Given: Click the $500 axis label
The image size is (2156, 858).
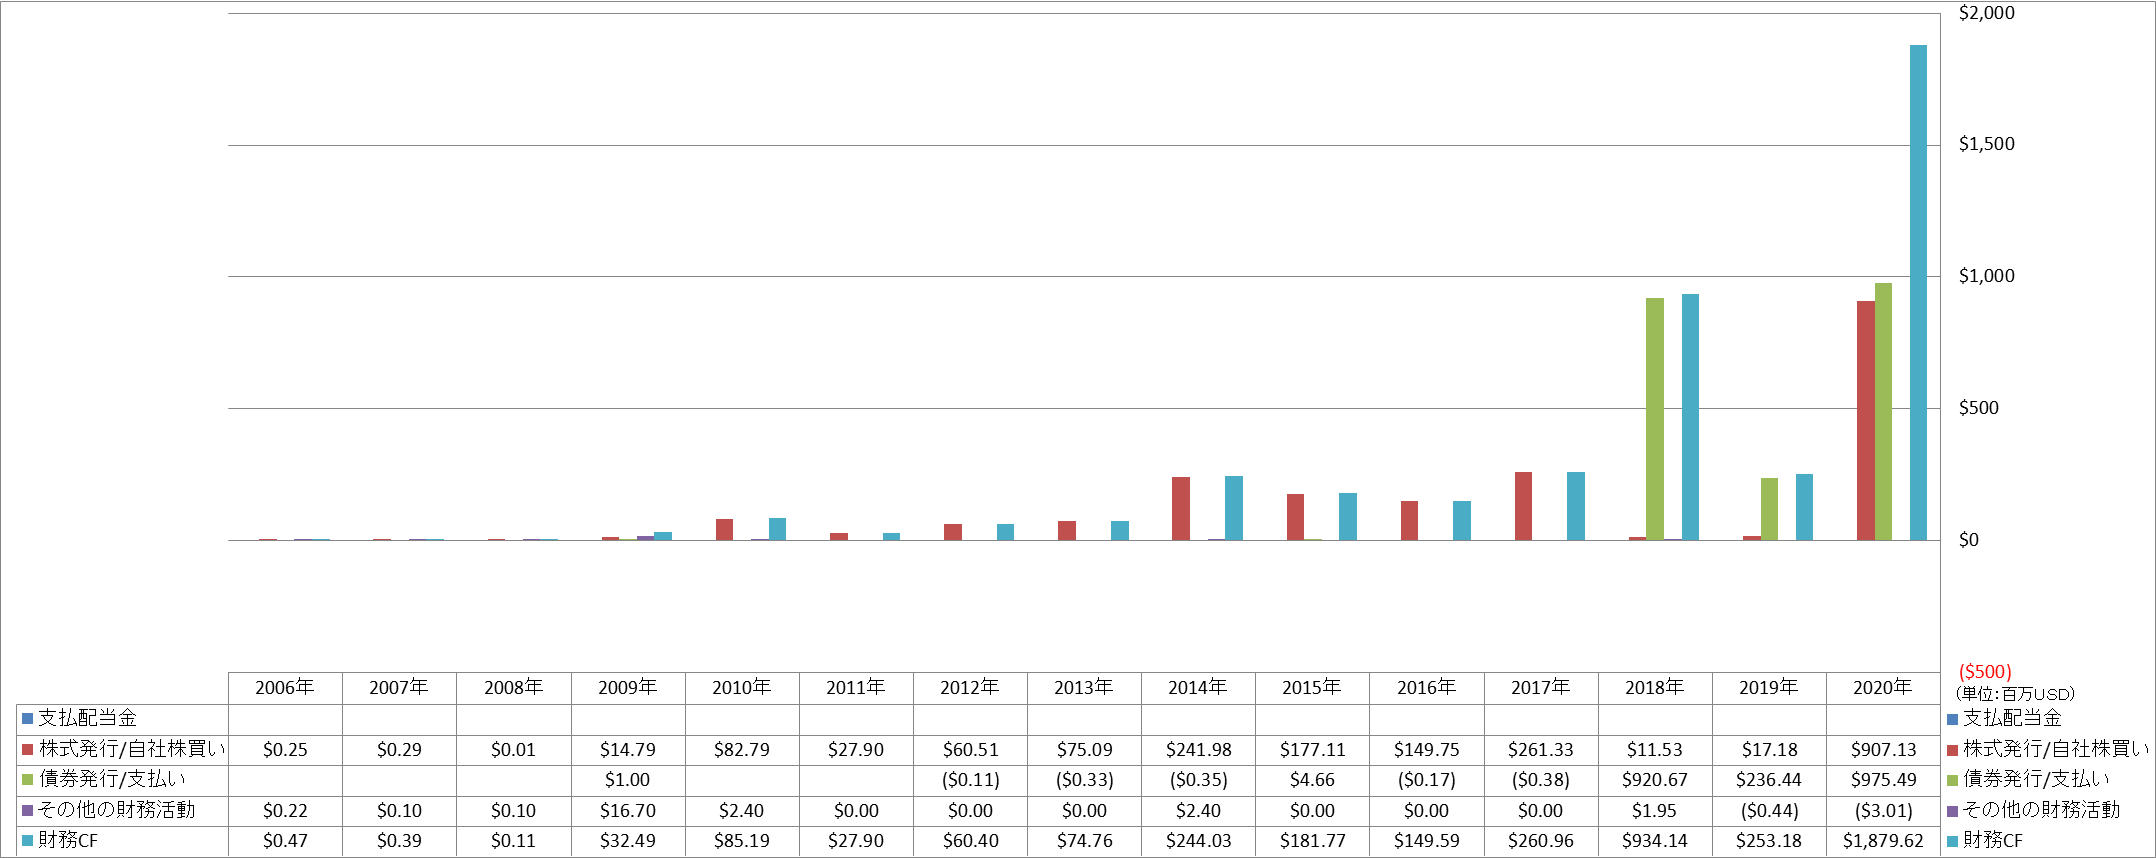Looking at the screenshot, I should pyautogui.click(x=1978, y=408).
